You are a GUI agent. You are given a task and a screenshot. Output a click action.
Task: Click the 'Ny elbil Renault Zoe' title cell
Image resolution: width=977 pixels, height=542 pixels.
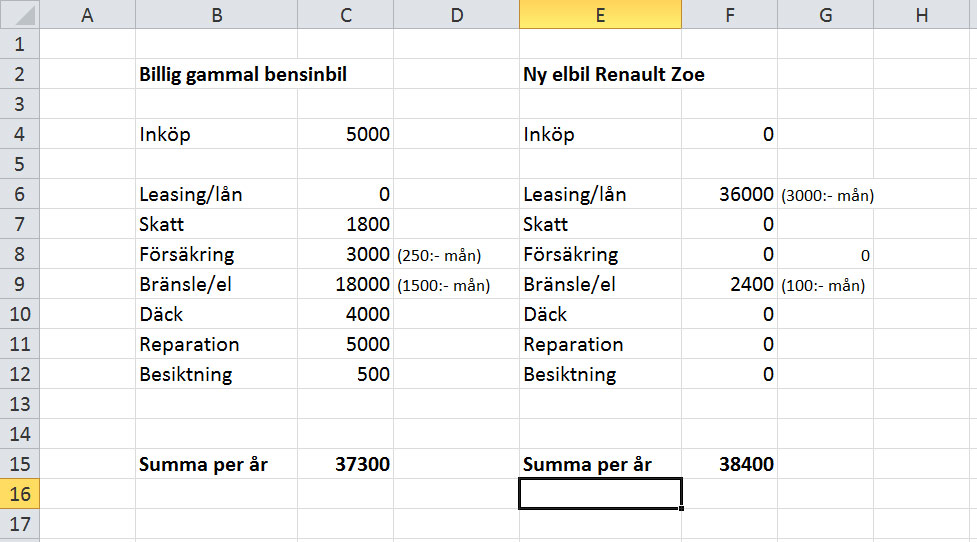click(x=613, y=74)
